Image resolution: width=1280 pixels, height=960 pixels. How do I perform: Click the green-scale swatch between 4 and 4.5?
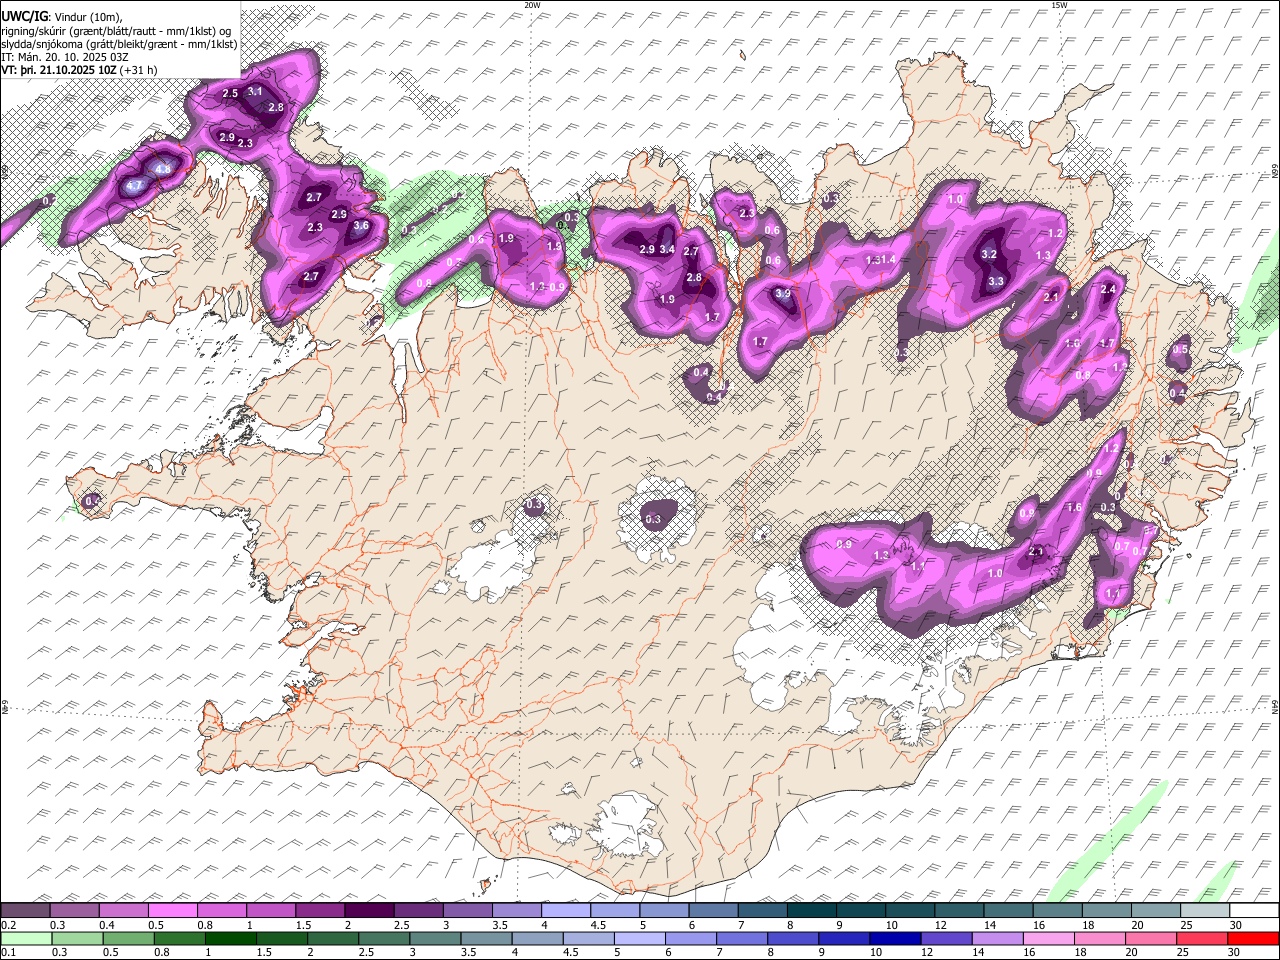pos(536,938)
